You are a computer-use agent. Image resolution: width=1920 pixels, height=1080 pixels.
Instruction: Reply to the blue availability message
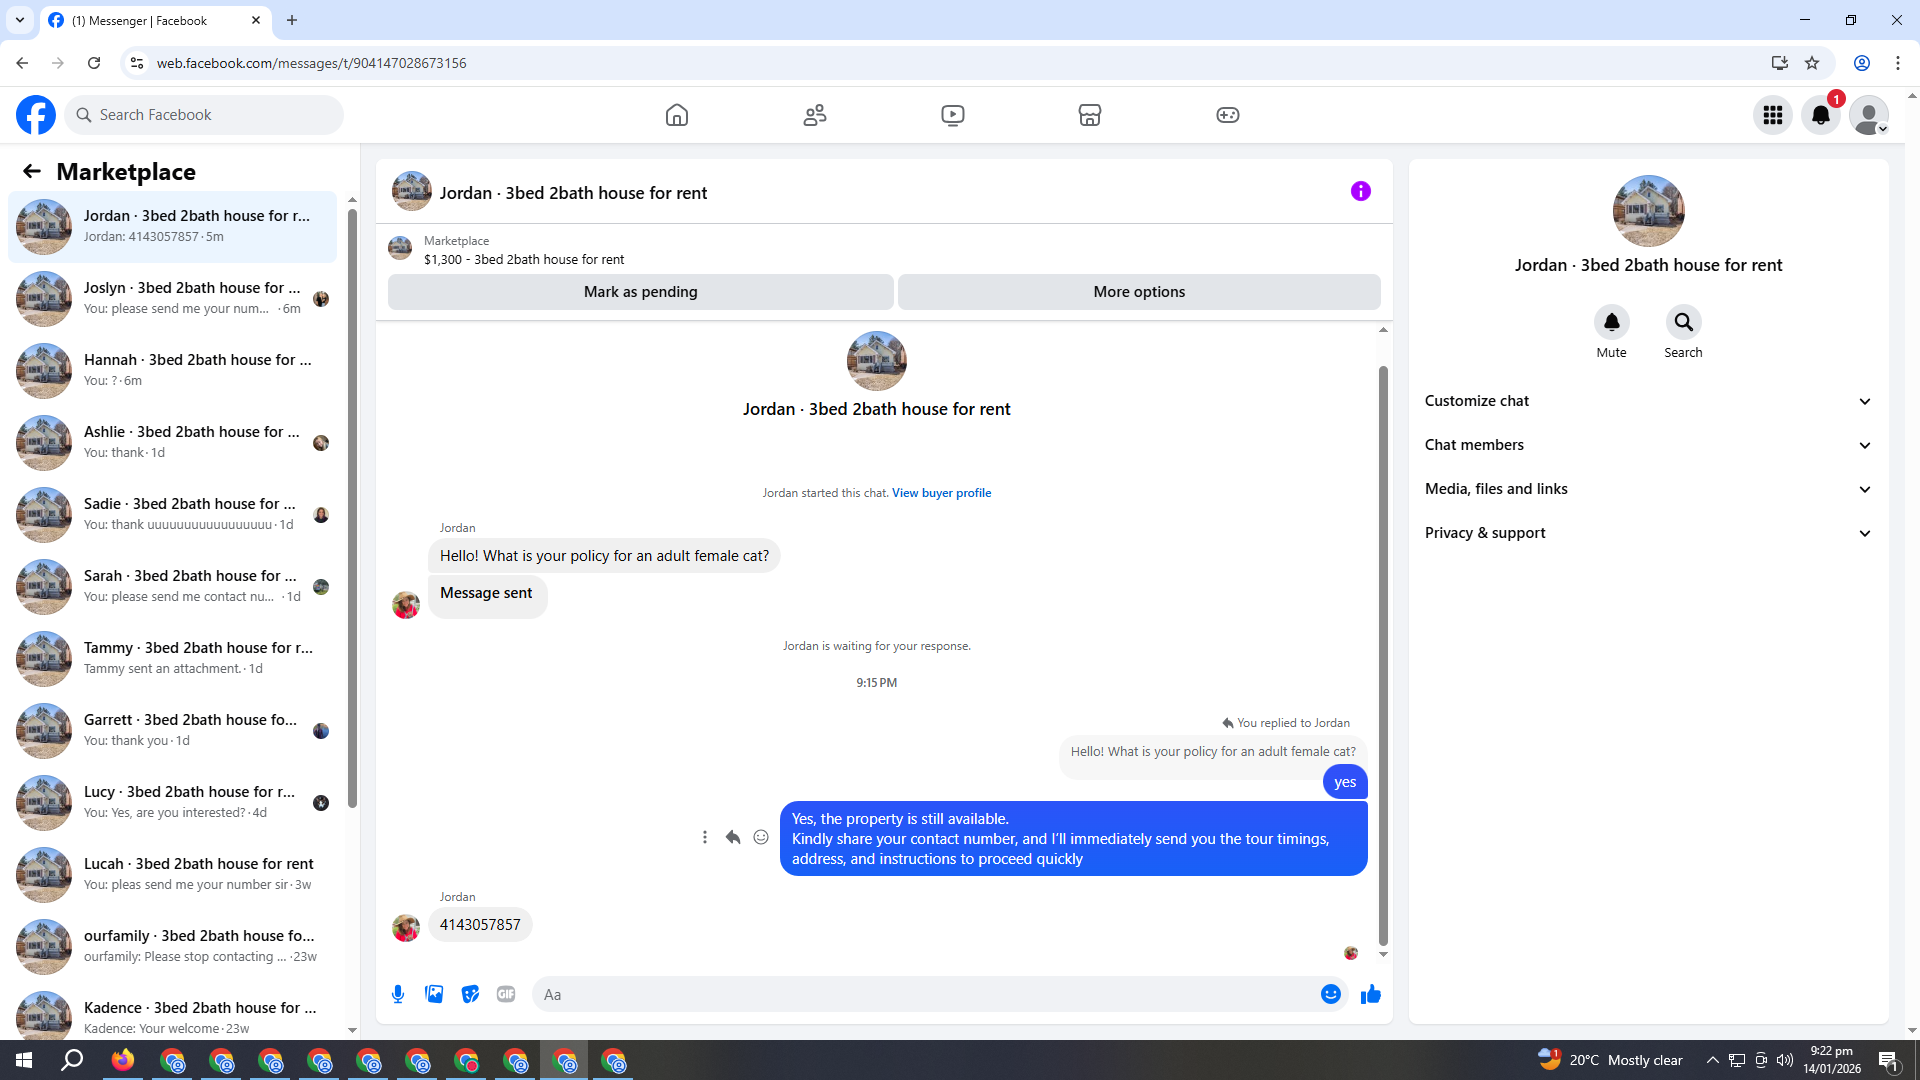733,838
